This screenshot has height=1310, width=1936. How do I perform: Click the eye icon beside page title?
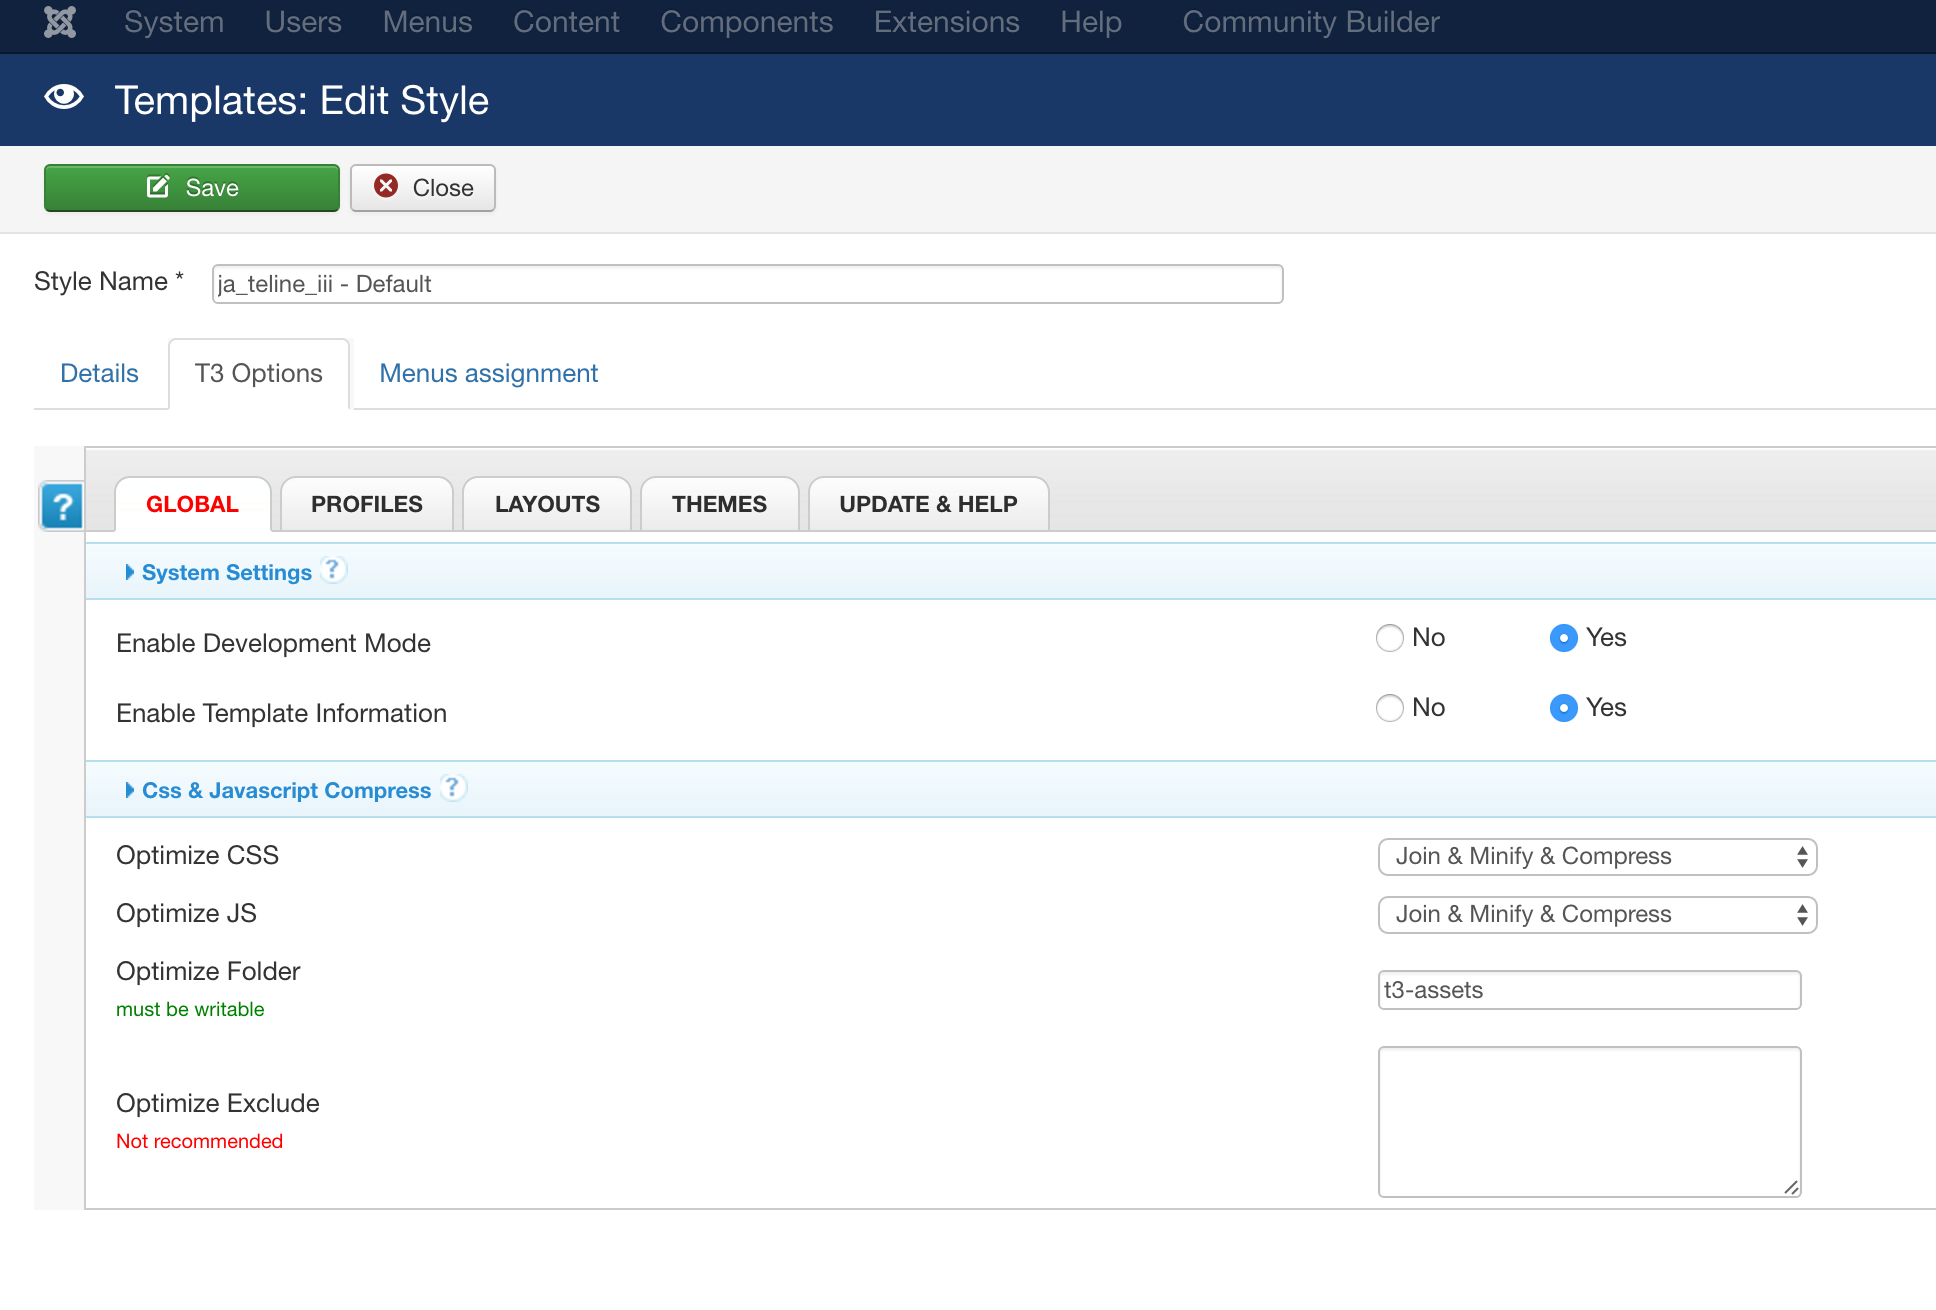tap(64, 98)
